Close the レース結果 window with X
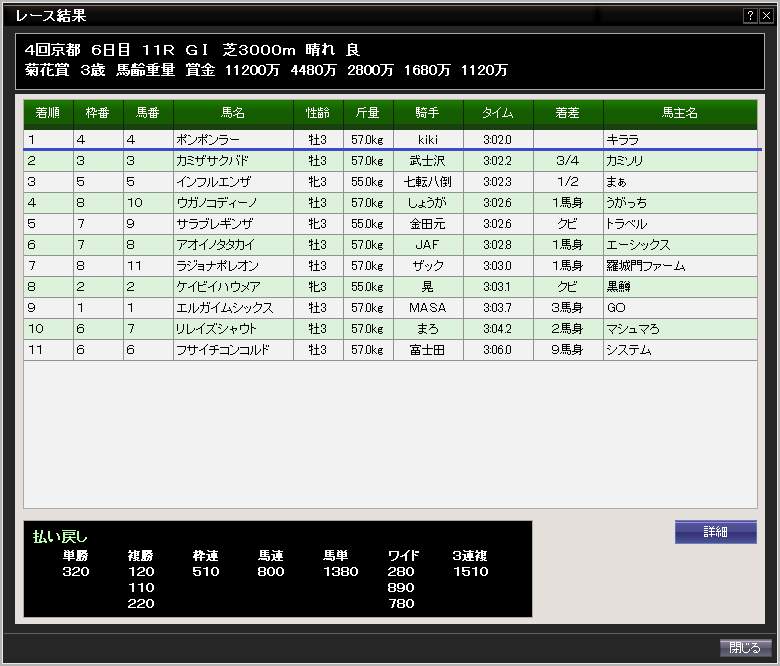The image size is (780, 666). (767, 15)
